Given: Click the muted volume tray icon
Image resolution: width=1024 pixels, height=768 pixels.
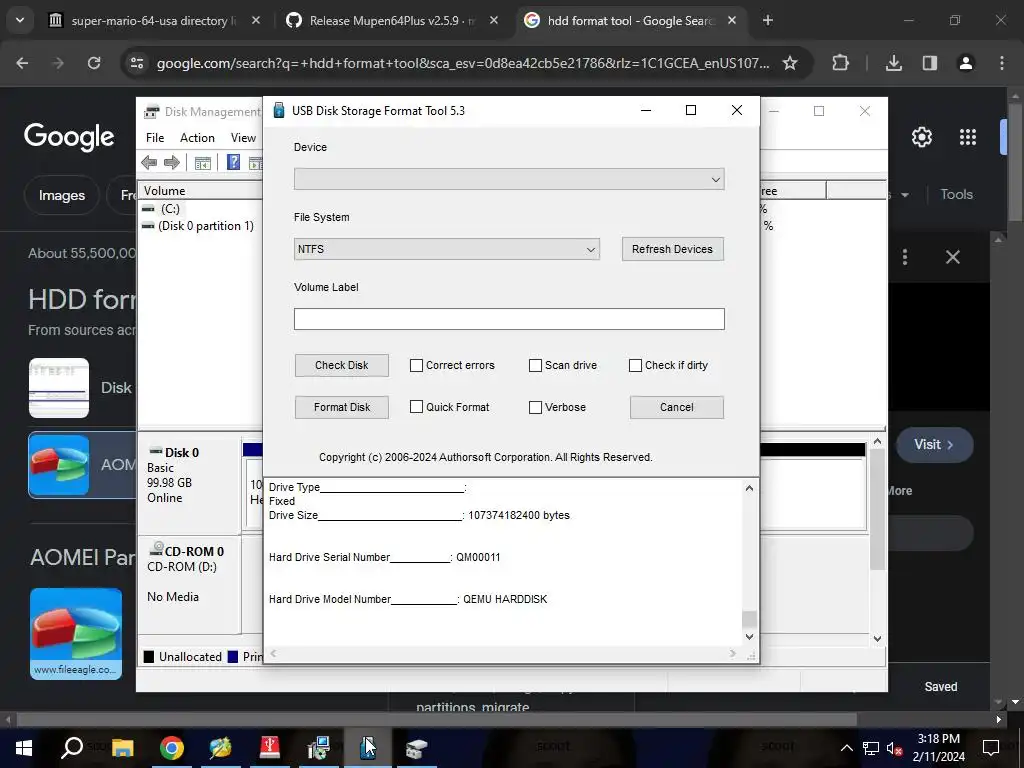Looking at the screenshot, I should (x=894, y=748).
